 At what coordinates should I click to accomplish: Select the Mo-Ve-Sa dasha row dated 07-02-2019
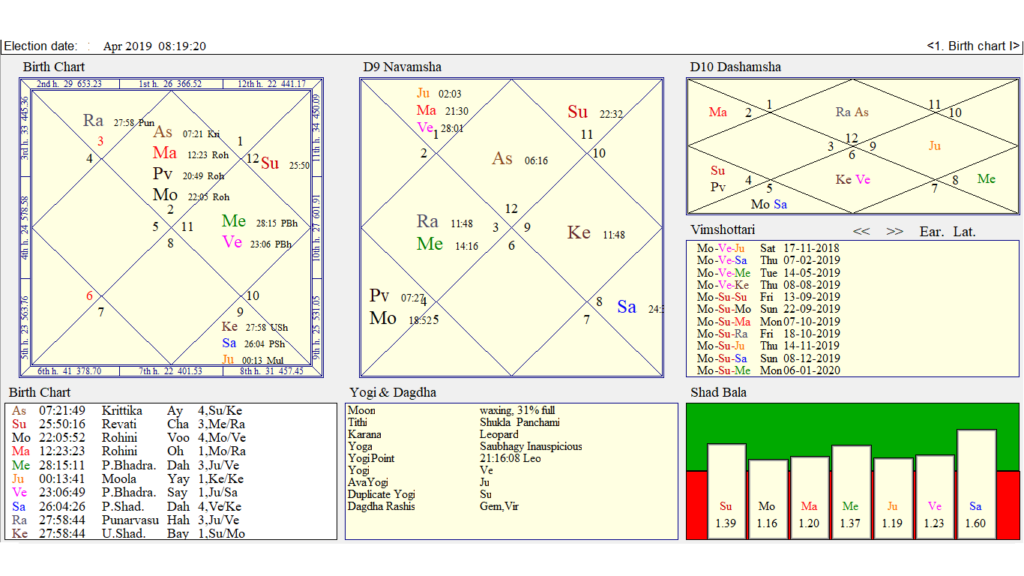(768, 261)
